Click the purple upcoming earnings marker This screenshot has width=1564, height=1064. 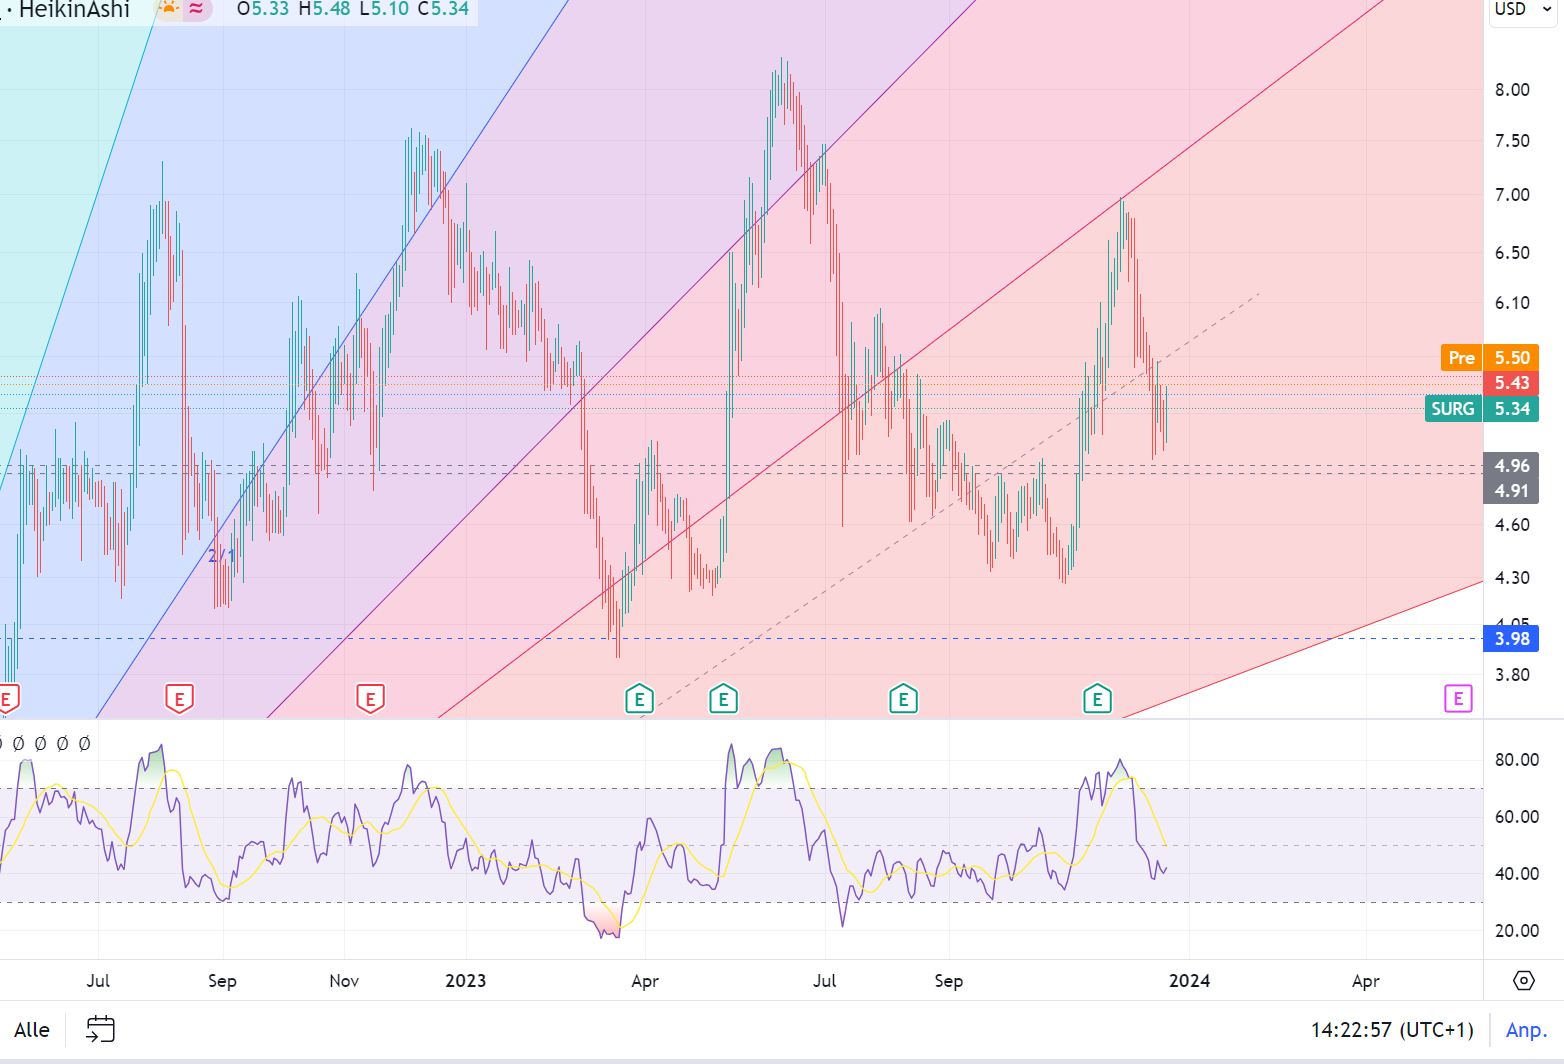click(1458, 699)
